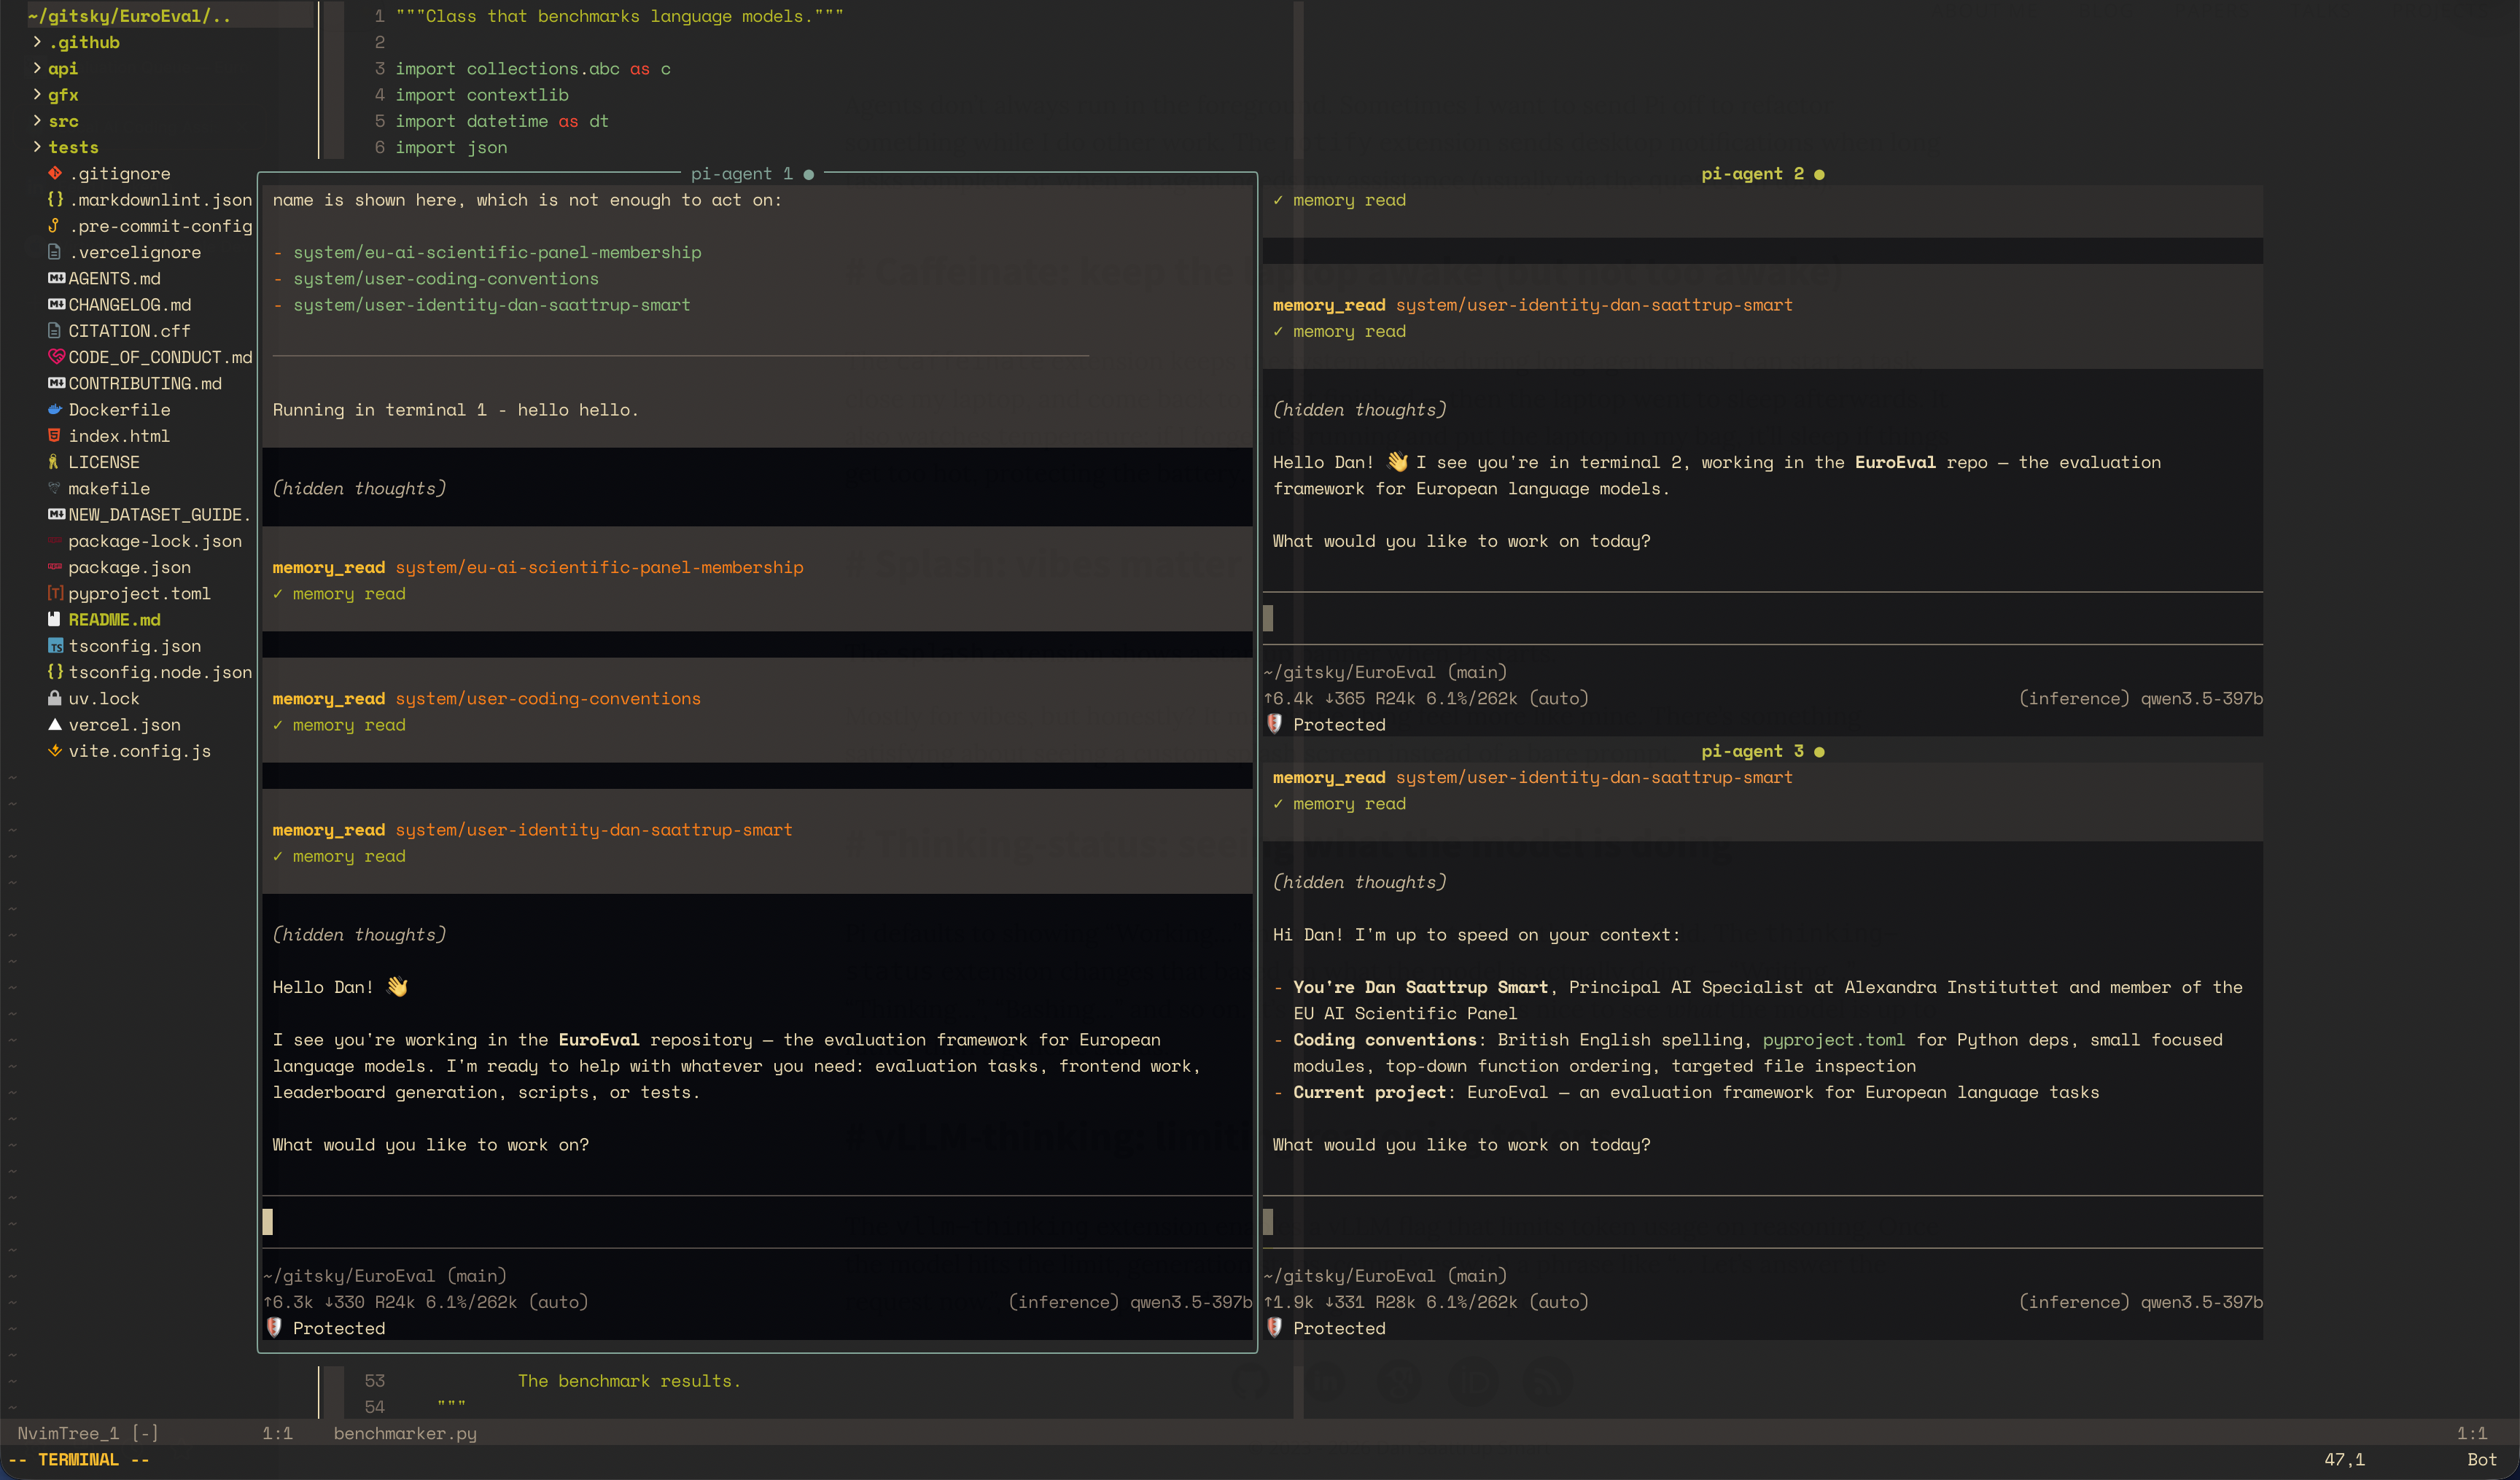Viewport: 2520px width, 1480px height.
Task: Click the pi-agent 1 prompt input line
Action: 757,1222
